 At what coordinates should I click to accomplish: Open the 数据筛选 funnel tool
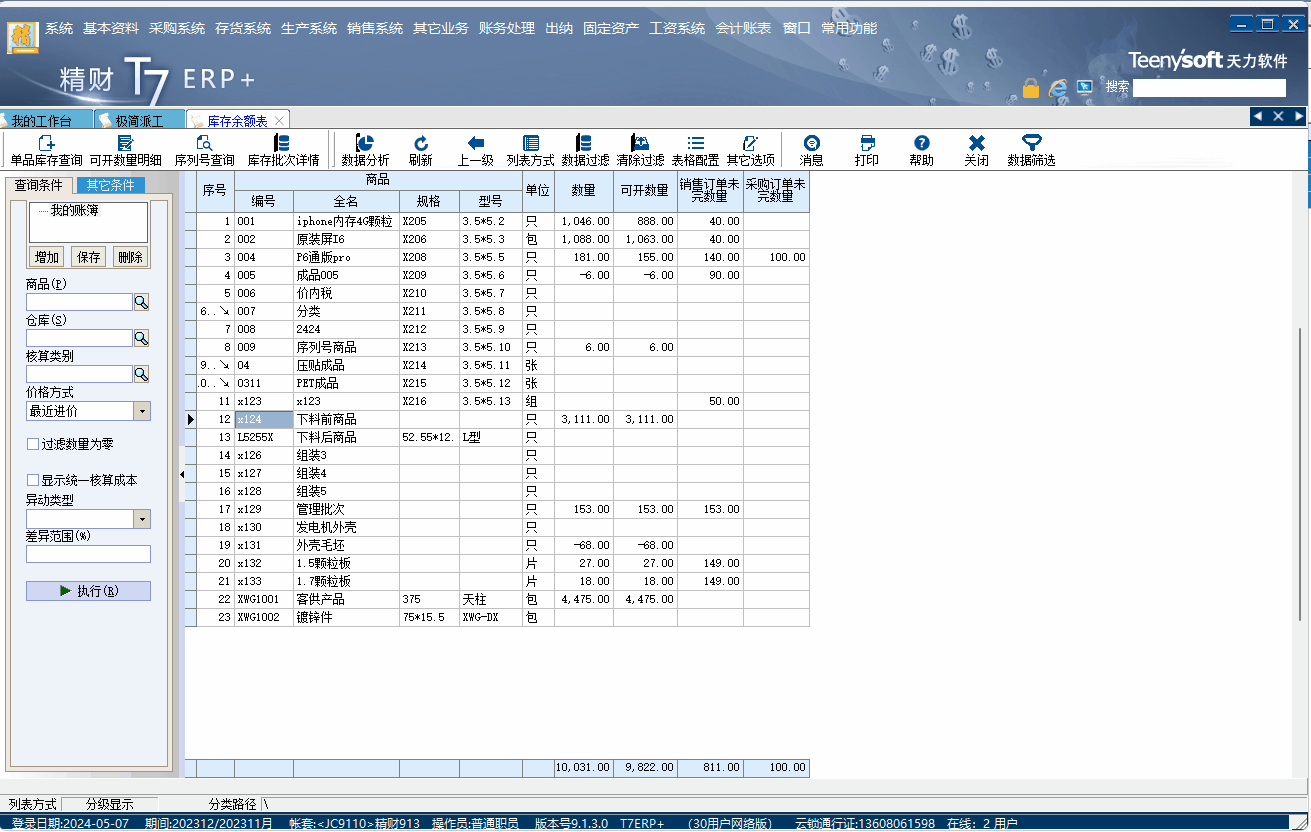[1031, 144]
